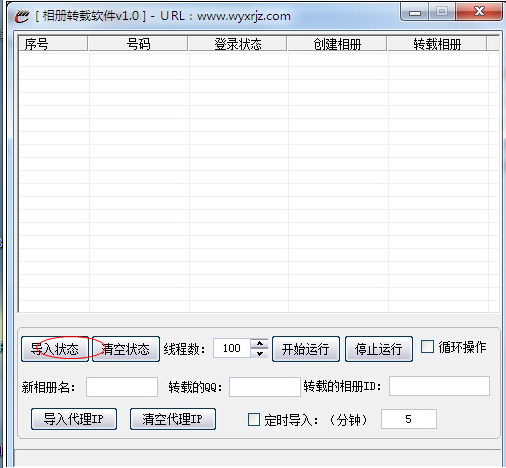This screenshot has height=468, width=506.
Task: Click the 导入代理IP button
Action: 74,419
